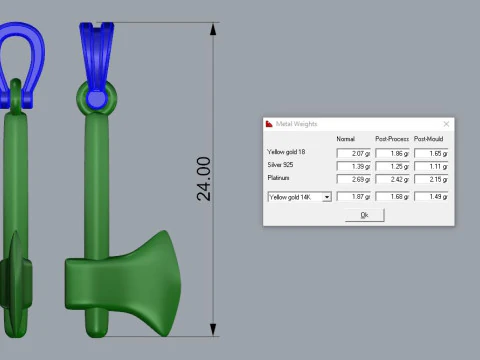The height and width of the screenshot is (360, 480).
Task: Select the 24.00 dimension text in viewport
Action: [x=204, y=179]
